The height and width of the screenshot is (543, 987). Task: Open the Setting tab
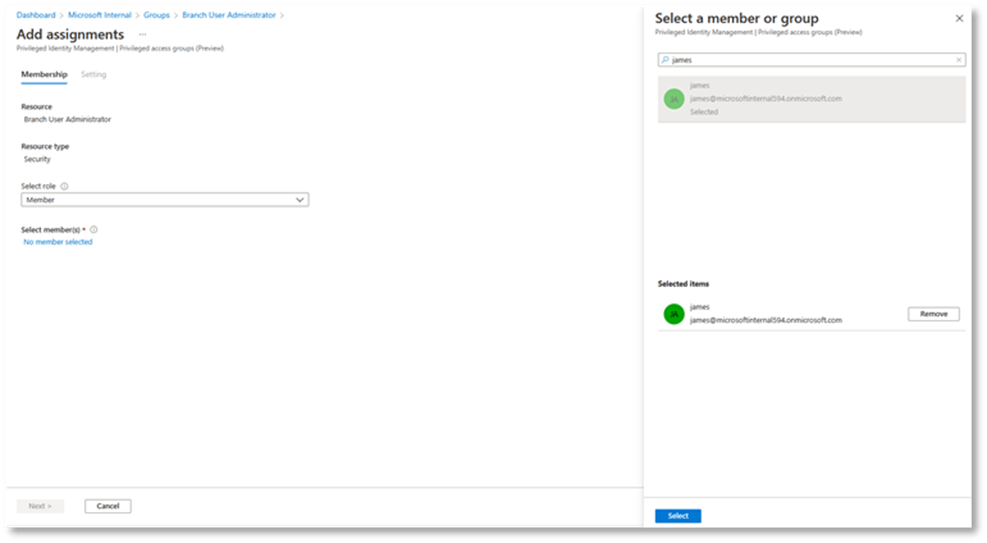click(94, 75)
